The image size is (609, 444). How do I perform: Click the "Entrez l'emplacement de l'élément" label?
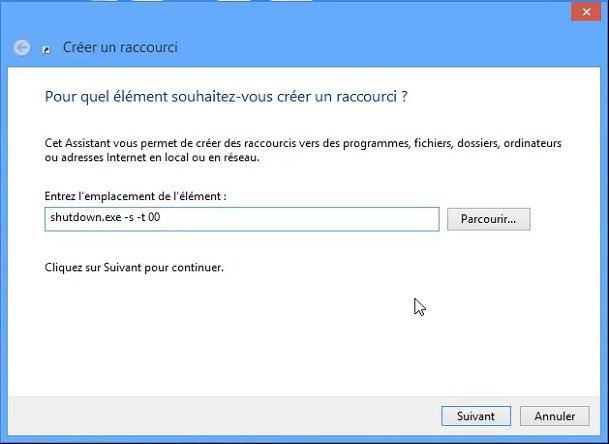(x=136, y=196)
